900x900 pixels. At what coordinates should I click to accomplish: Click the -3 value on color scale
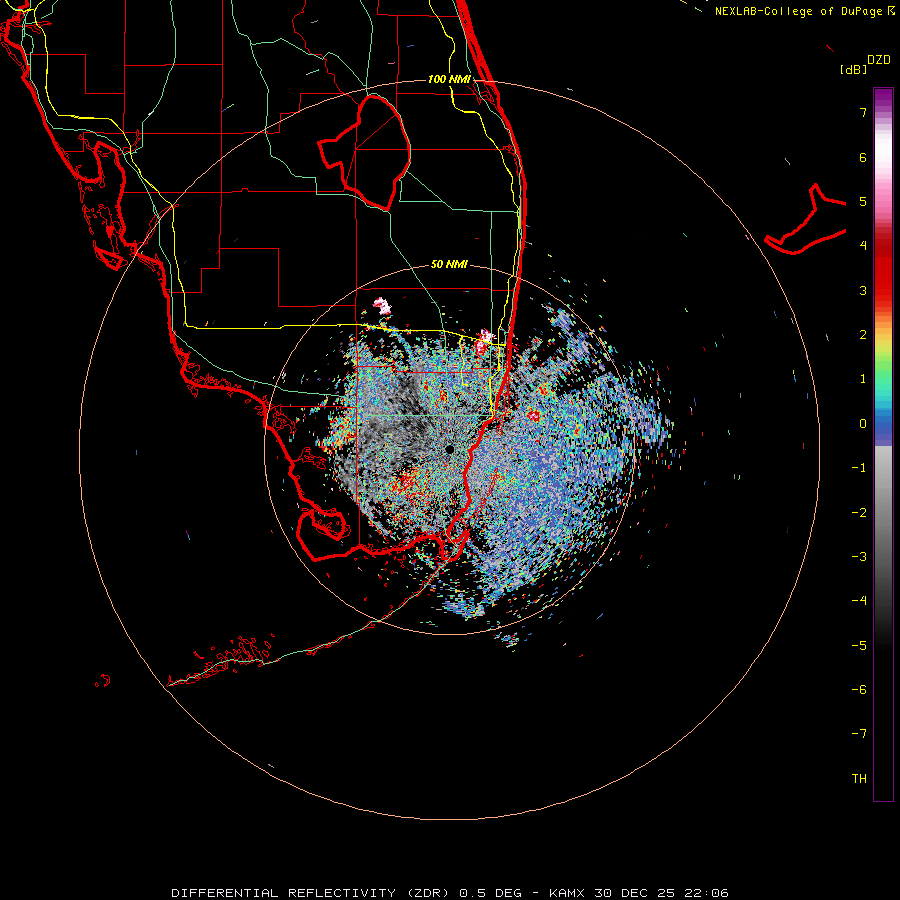pos(859,556)
